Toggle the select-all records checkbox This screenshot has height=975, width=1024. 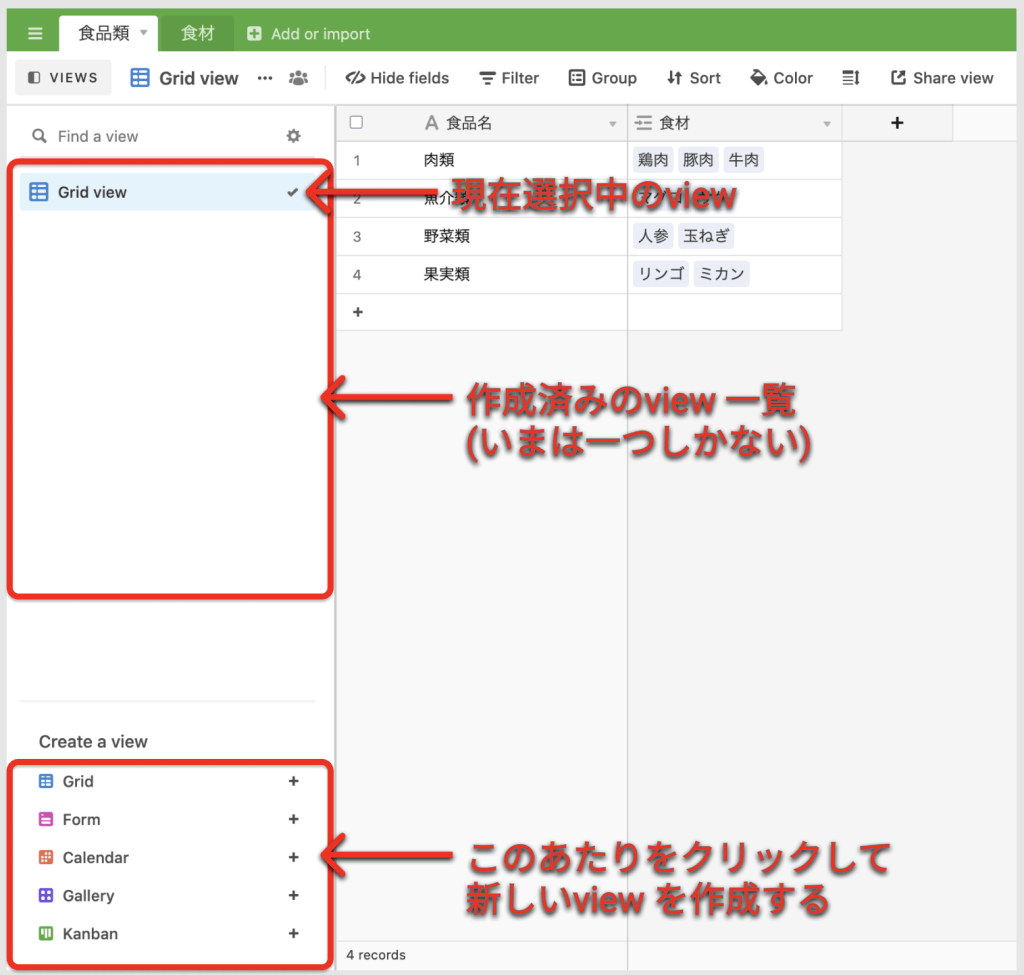pos(356,123)
